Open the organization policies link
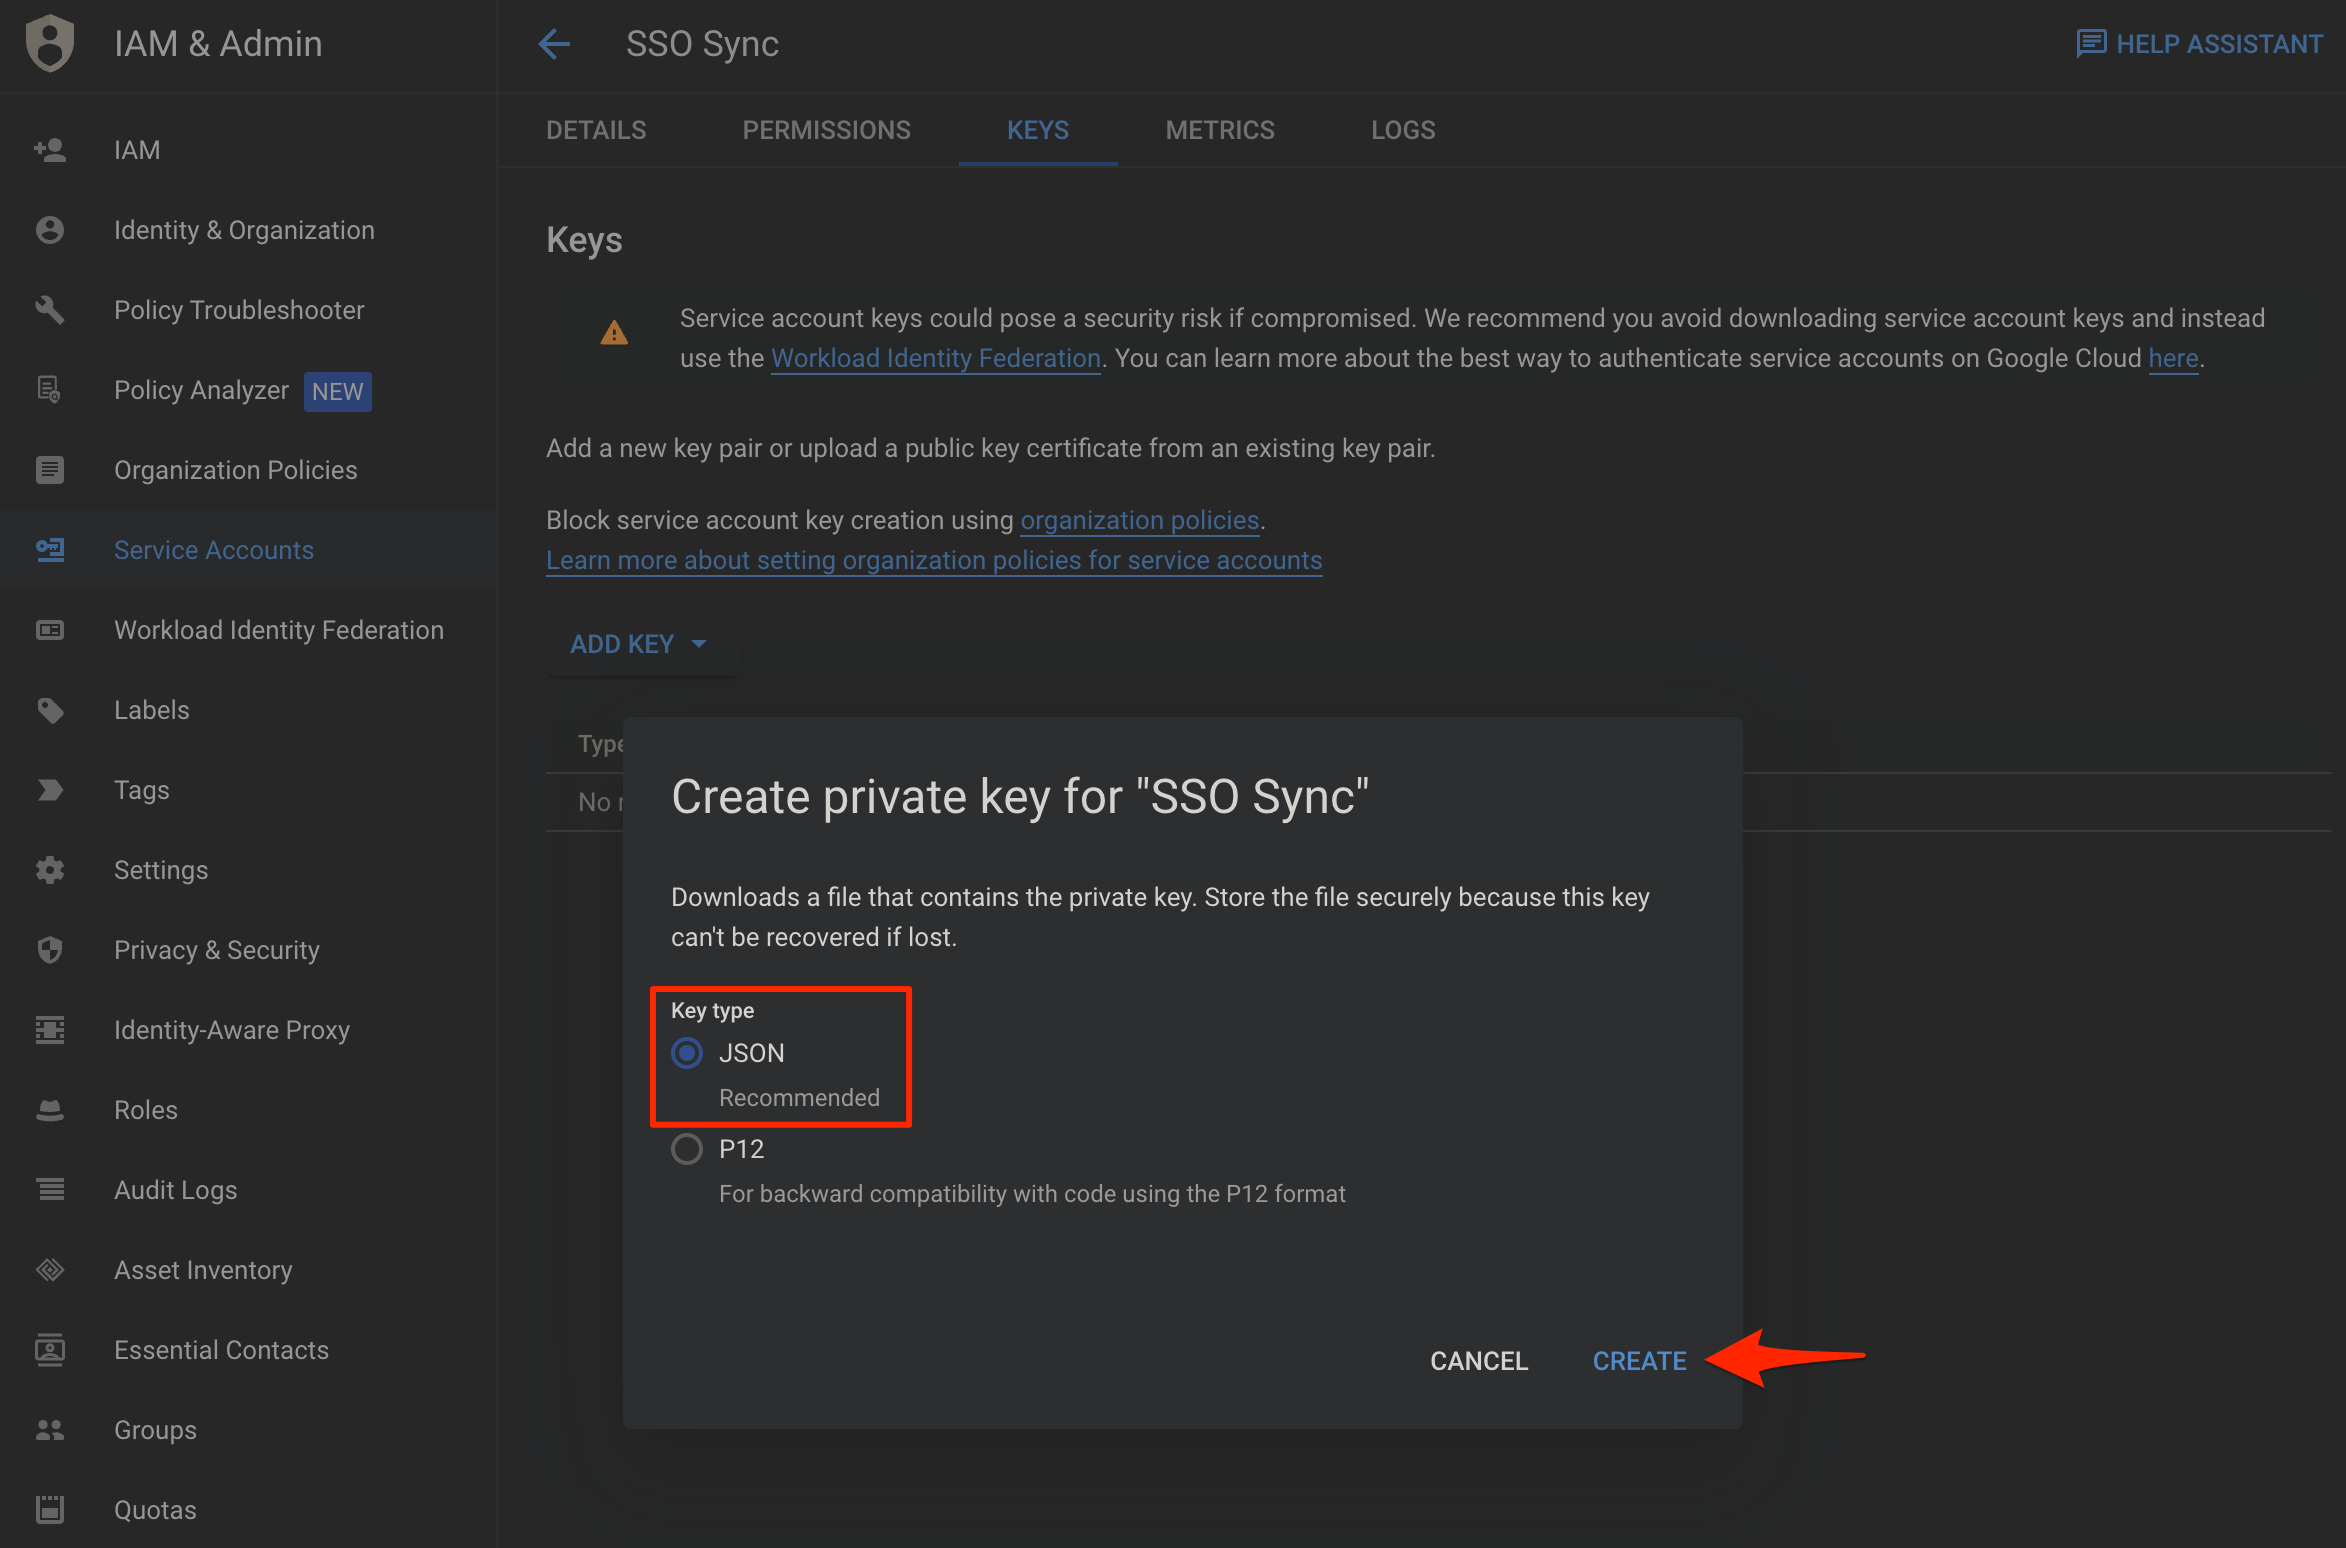Image resolution: width=2346 pixels, height=1548 pixels. (1139, 520)
